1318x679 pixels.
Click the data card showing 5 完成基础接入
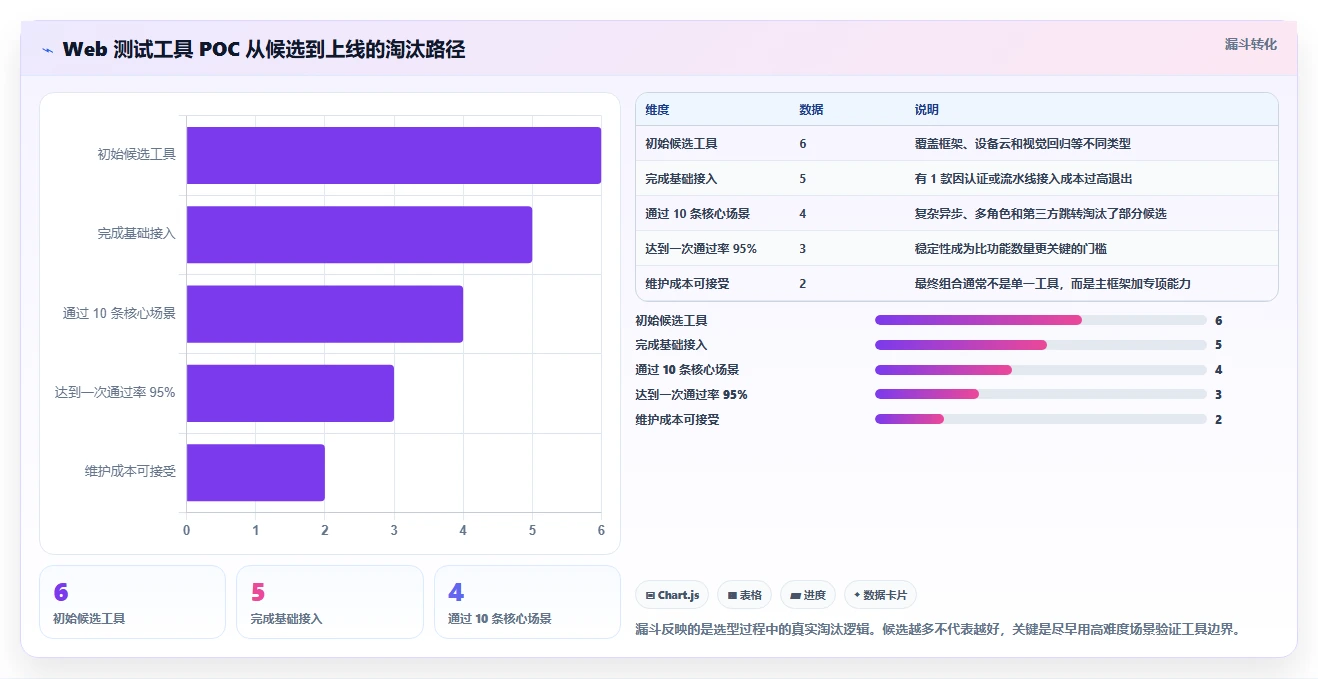(x=330, y=602)
